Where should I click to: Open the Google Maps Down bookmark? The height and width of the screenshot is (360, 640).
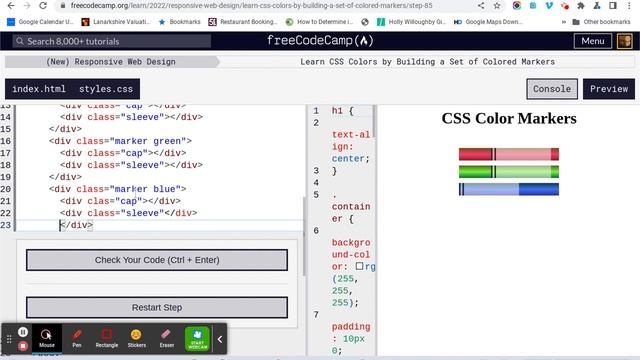(x=488, y=22)
